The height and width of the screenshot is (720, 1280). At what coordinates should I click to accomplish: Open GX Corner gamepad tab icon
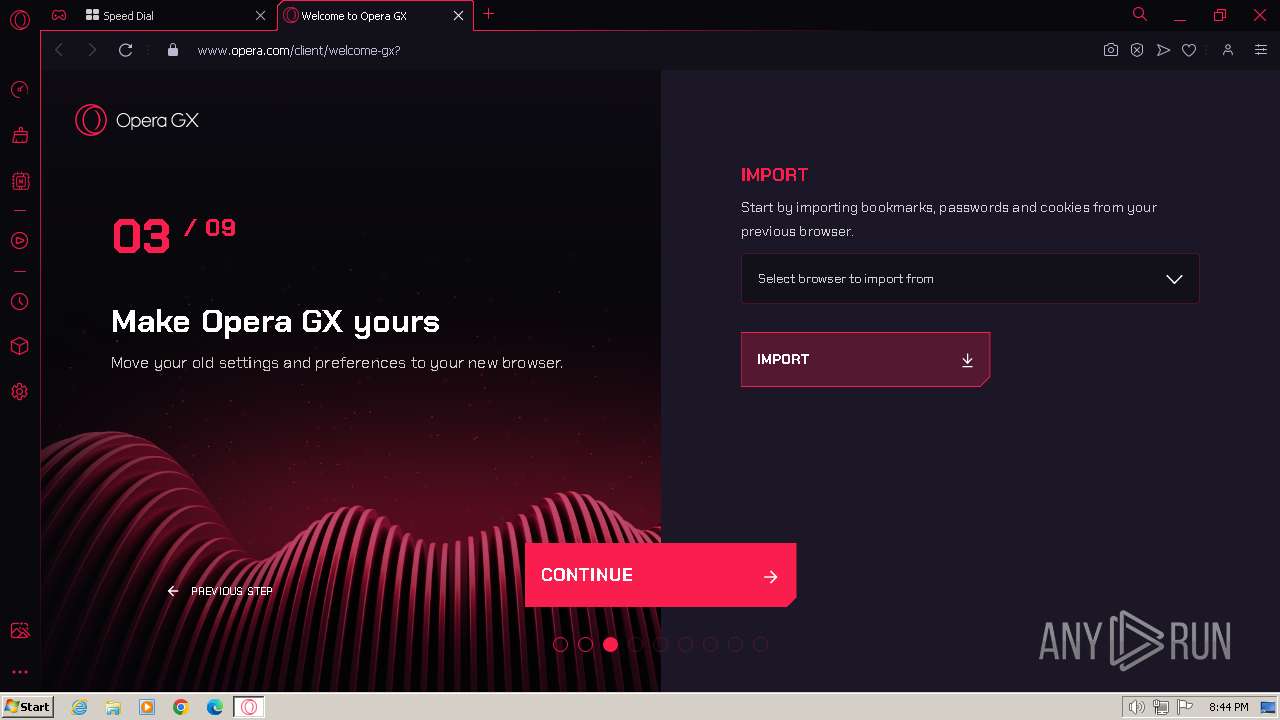tap(60, 15)
